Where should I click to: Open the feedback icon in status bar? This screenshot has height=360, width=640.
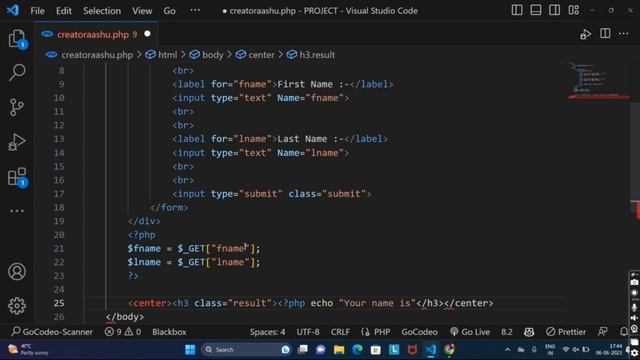[602, 332]
